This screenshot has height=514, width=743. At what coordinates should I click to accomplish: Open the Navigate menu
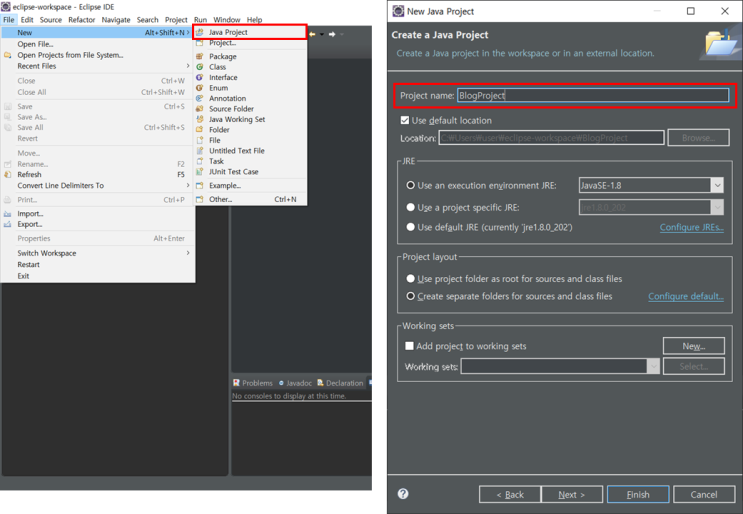click(116, 19)
